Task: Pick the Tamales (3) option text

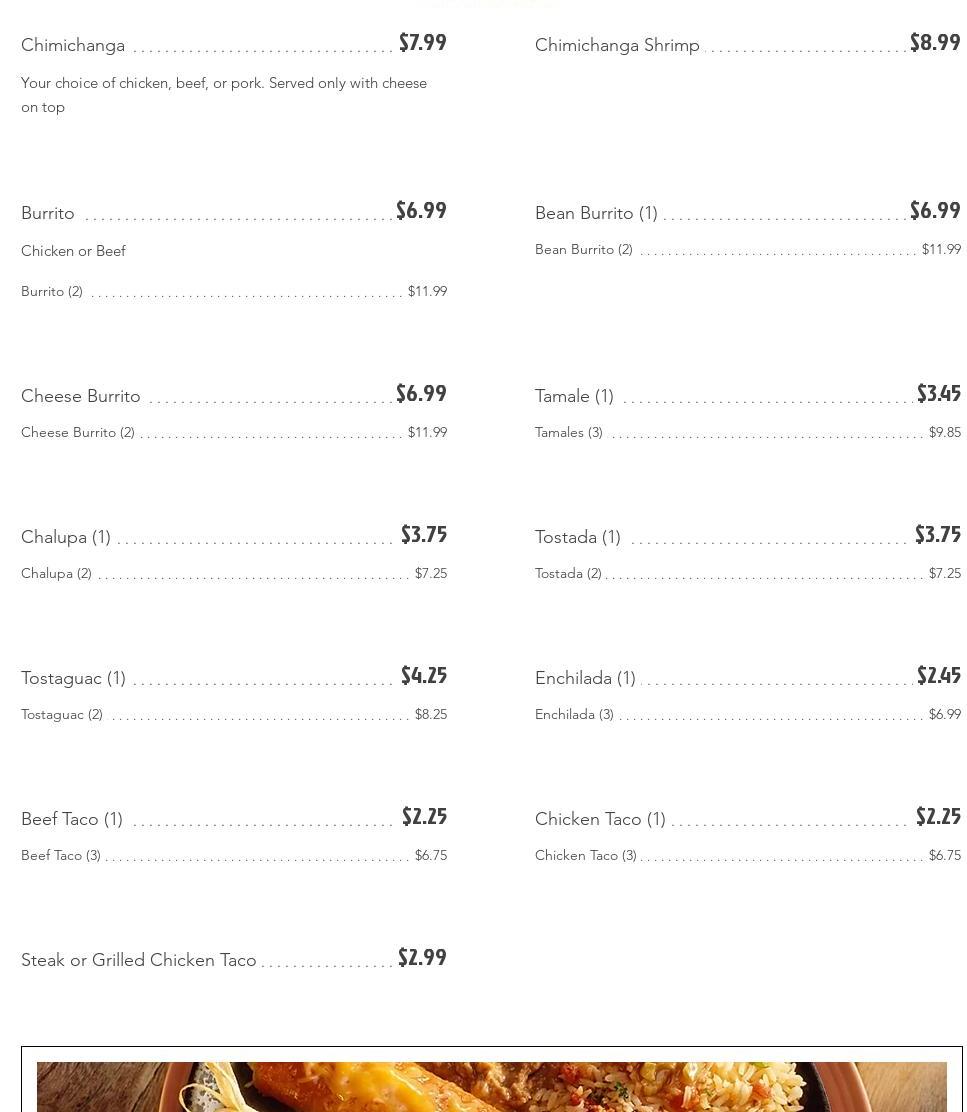Action: click(x=569, y=432)
